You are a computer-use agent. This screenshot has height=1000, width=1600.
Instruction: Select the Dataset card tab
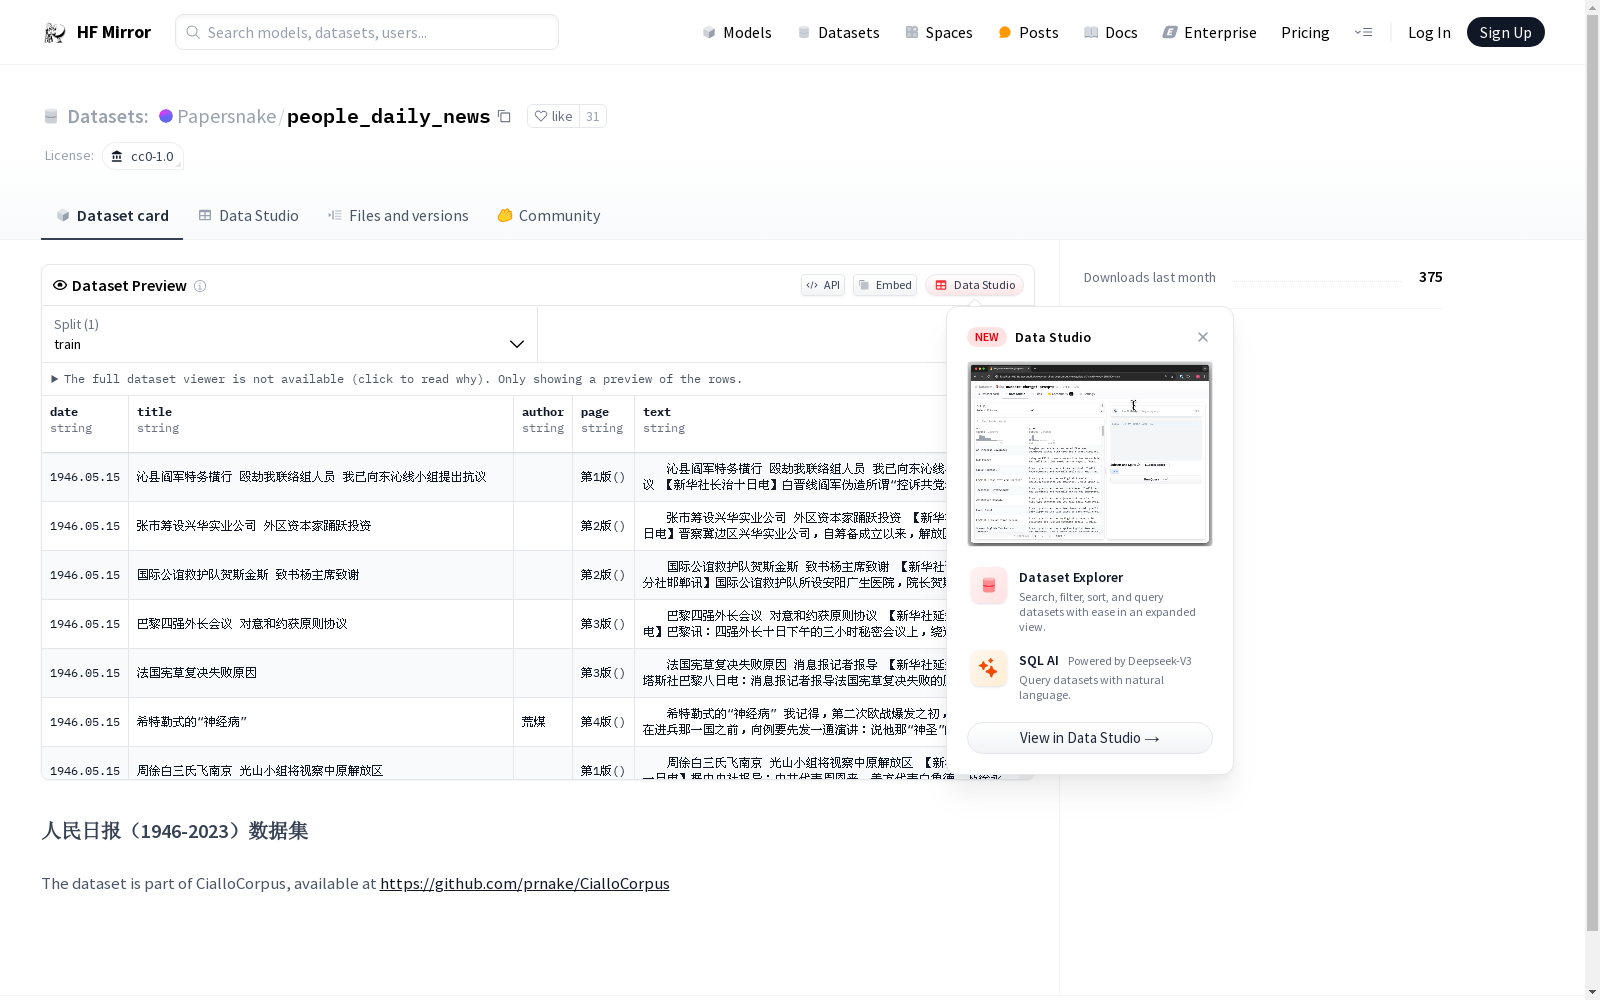coord(112,215)
